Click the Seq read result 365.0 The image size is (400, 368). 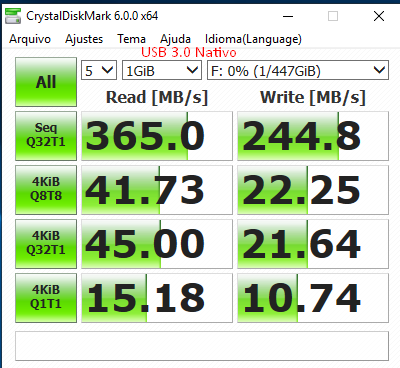pyautogui.click(x=157, y=136)
